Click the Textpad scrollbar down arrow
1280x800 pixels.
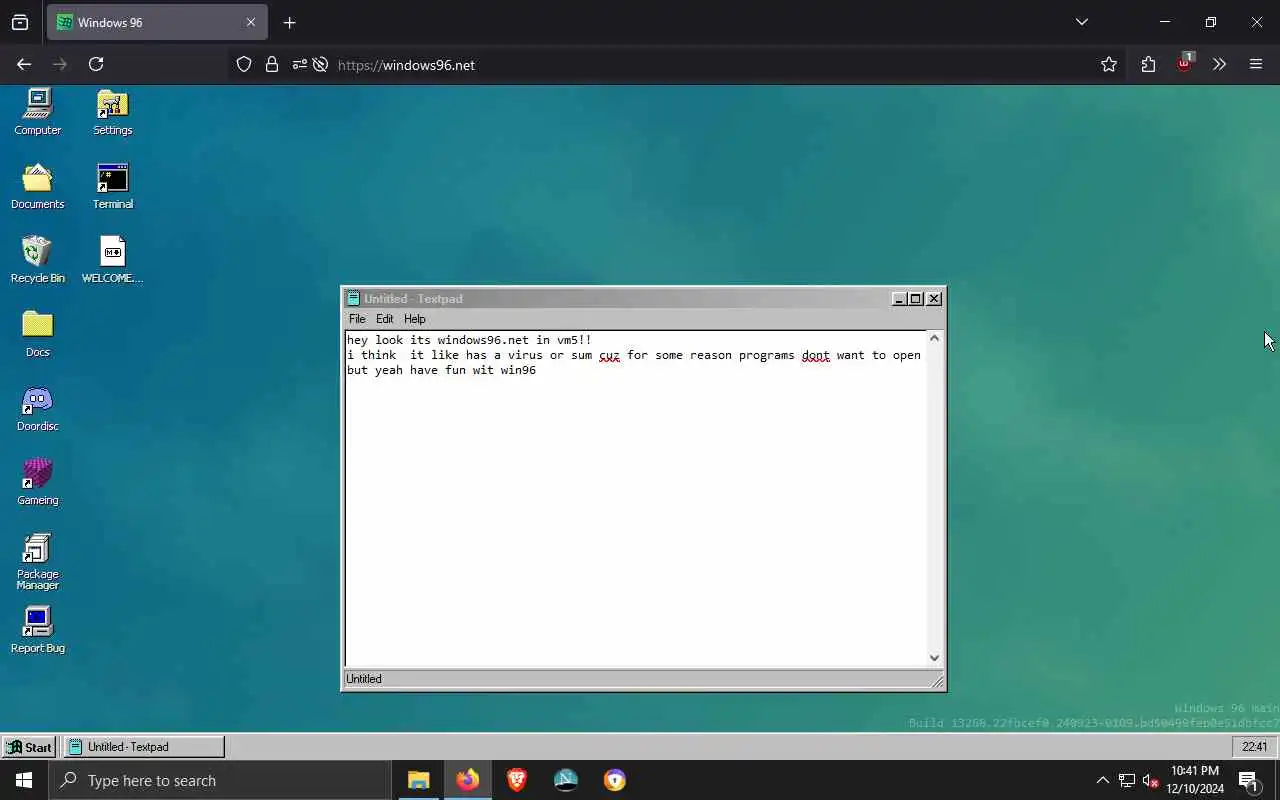pyautogui.click(x=935, y=657)
